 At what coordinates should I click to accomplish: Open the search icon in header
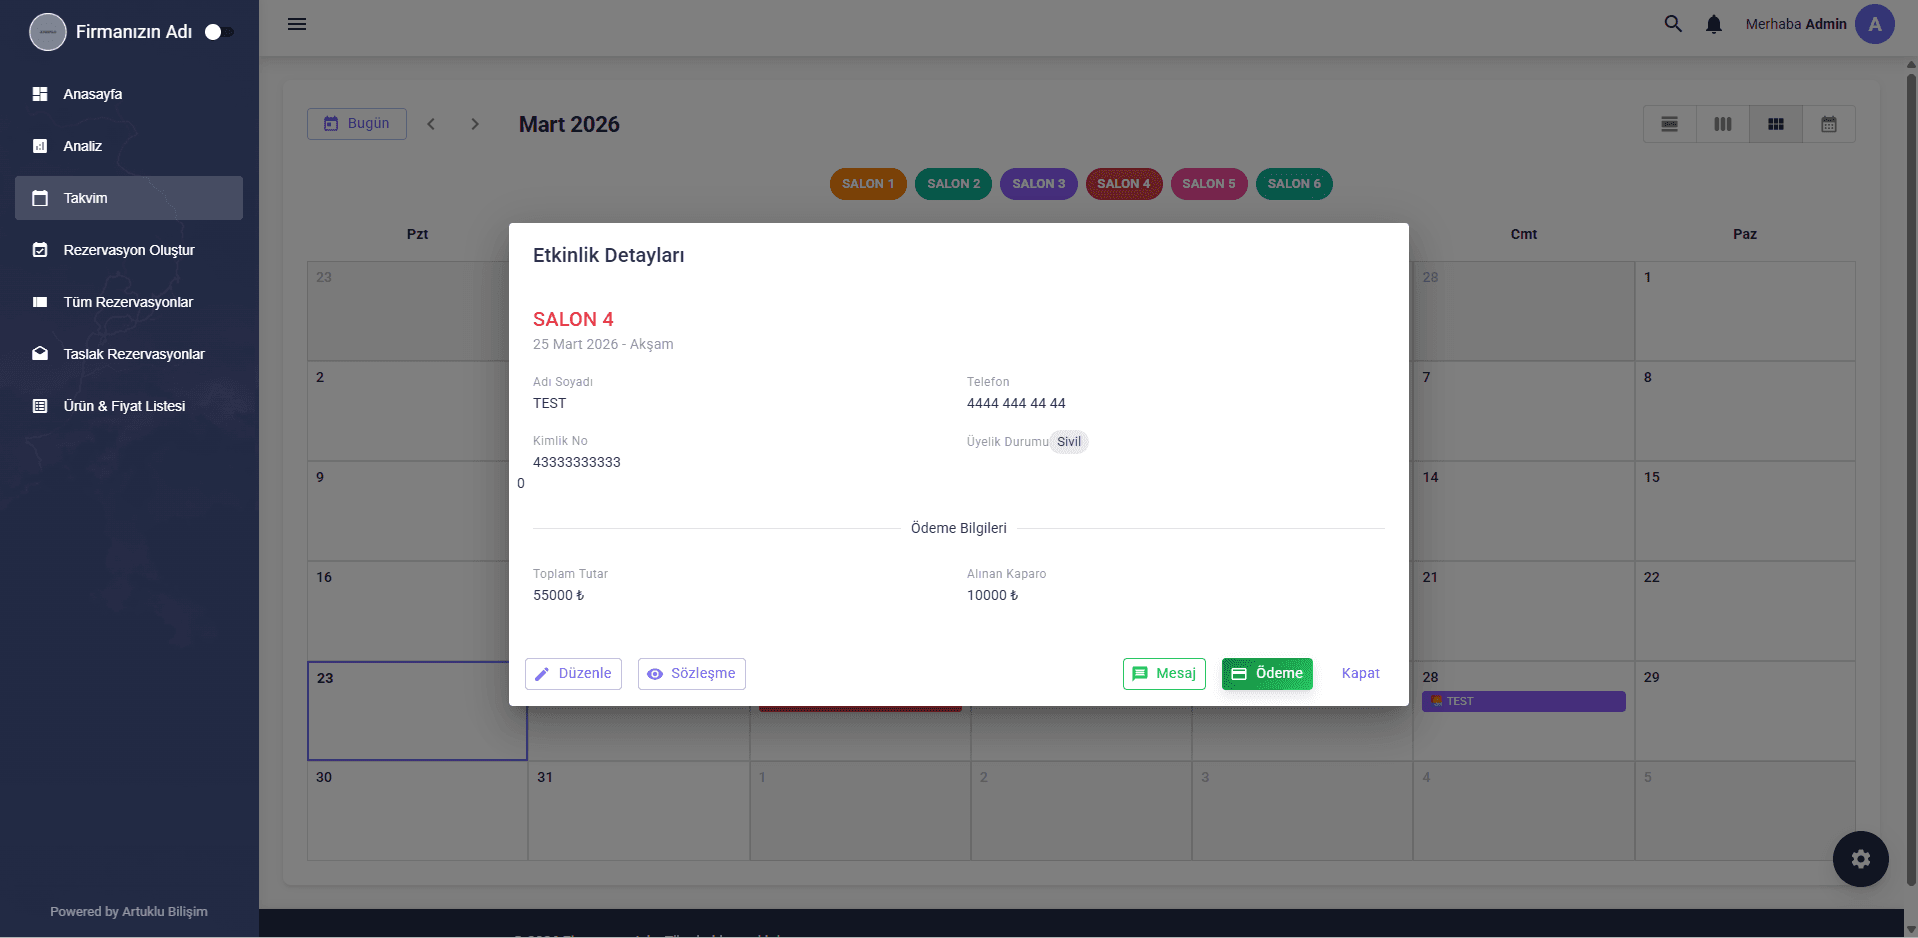[1673, 24]
